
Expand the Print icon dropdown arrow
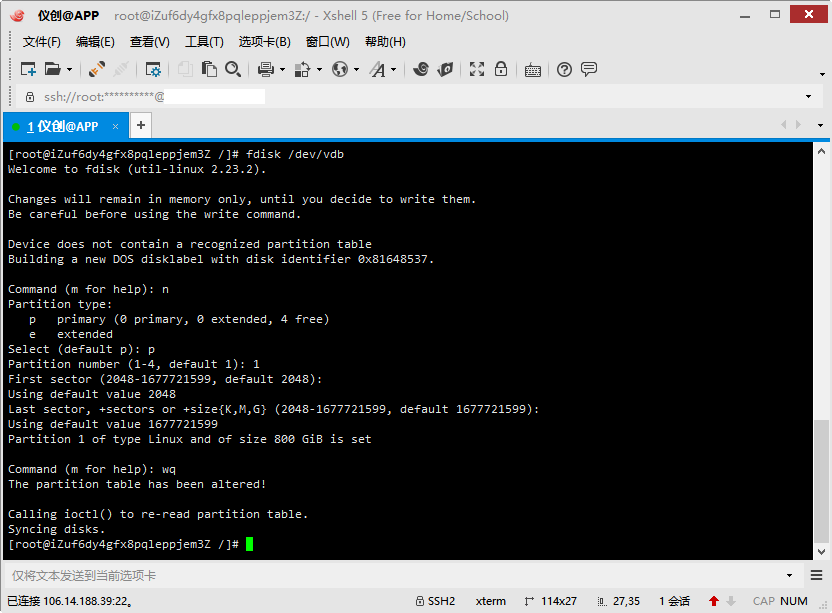[282, 70]
